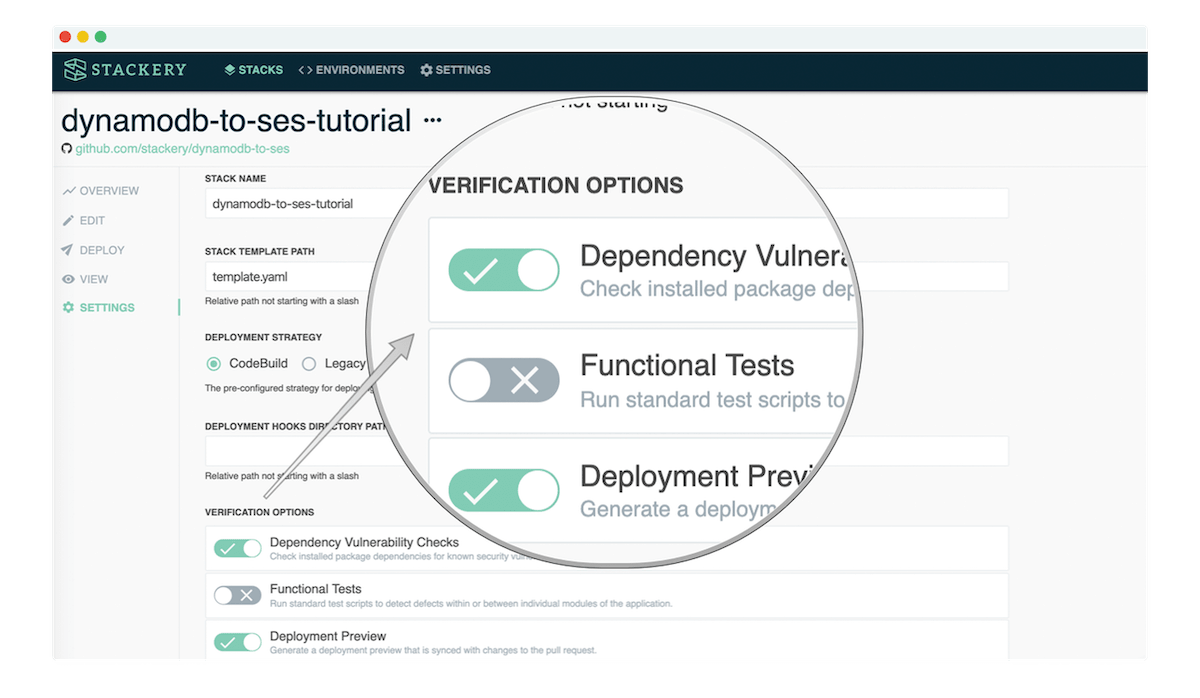The height and width of the screenshot is (698, 1200).
Task: Open the stack ellipsis options menu
Action: (x=432, y=121)
